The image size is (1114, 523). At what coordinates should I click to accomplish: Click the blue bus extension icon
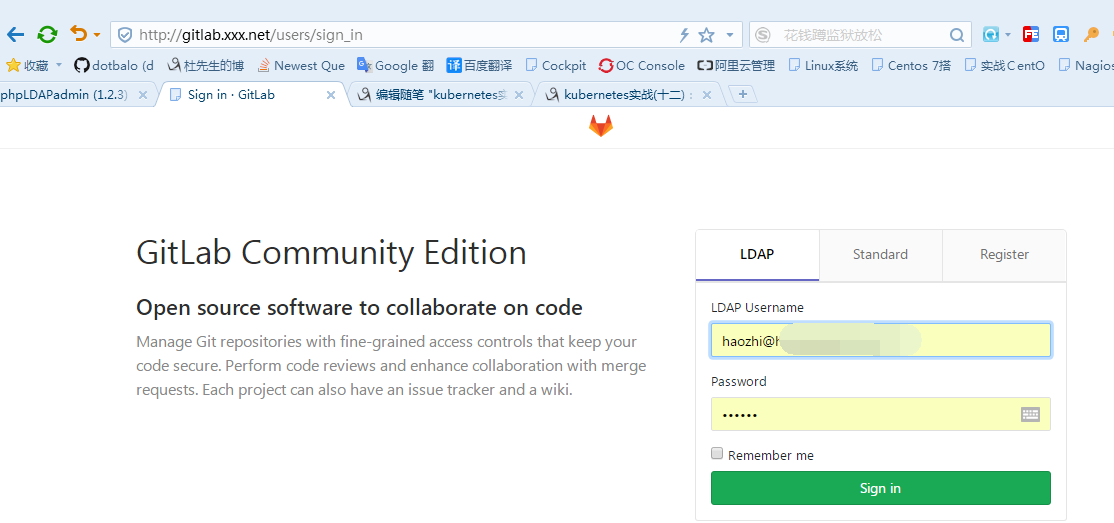tap(1061, 34)
